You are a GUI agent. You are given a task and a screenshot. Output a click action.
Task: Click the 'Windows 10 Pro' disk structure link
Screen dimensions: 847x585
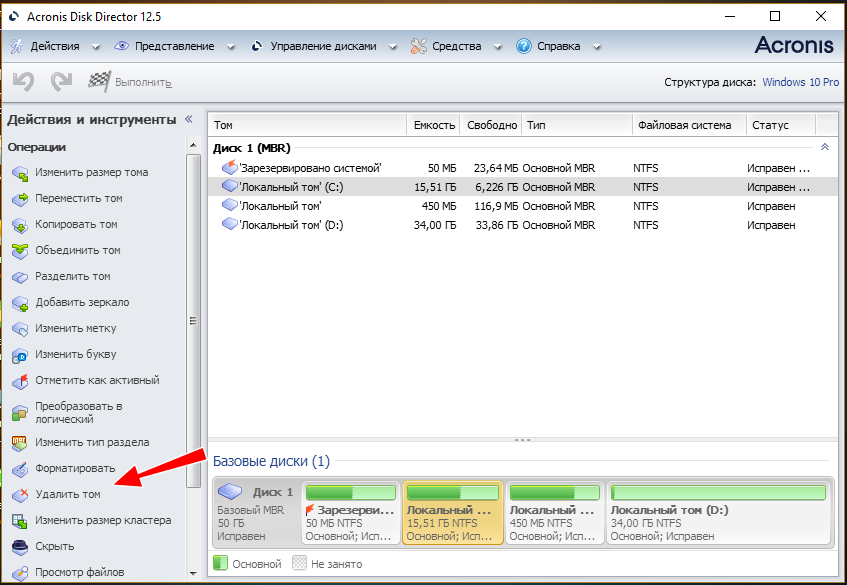point(800,83)
